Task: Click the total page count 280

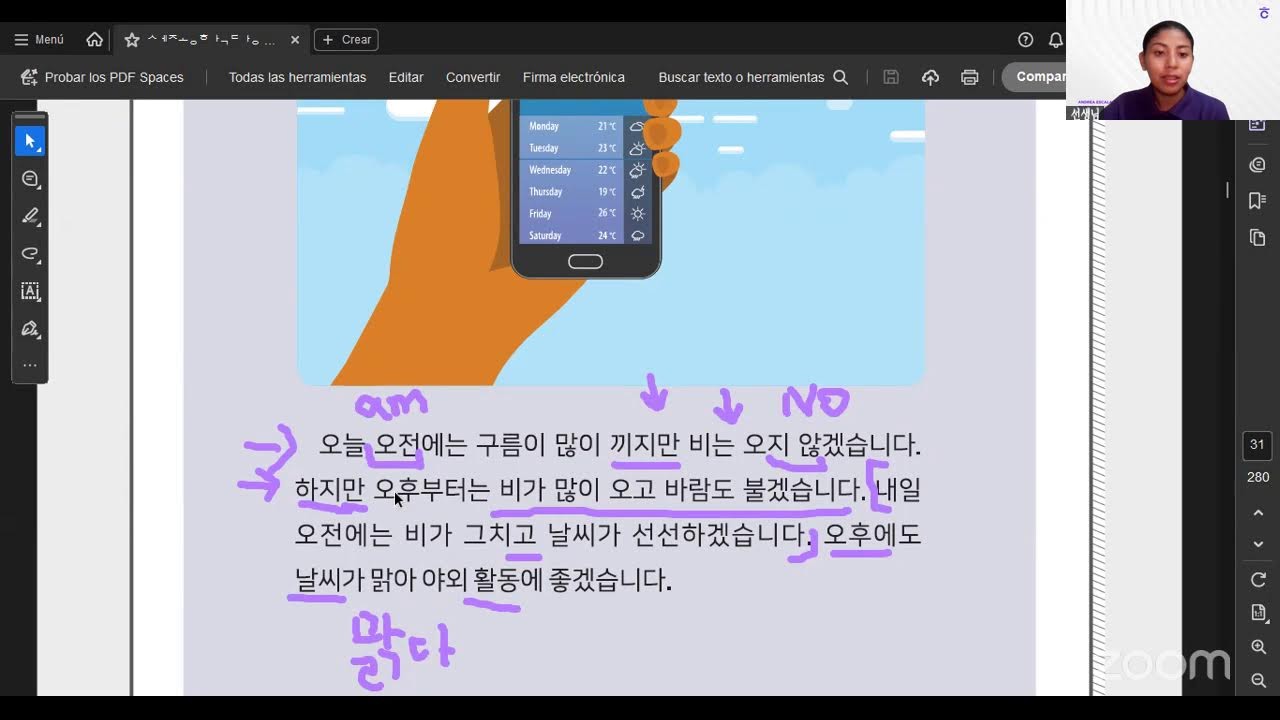Action: (1258, 477)
